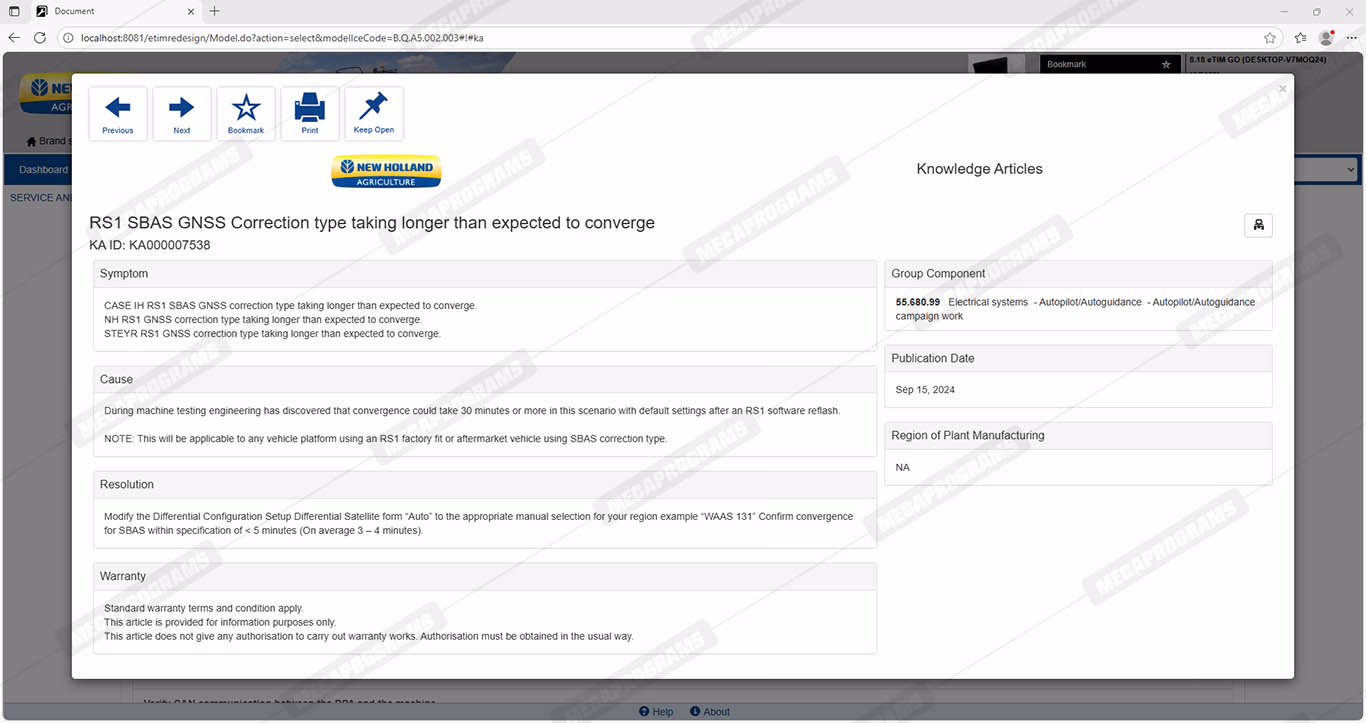Viewport: 1366px width, 723px height.
Task: Bookmark this knowledge article
Action: [x=246, y=113]
